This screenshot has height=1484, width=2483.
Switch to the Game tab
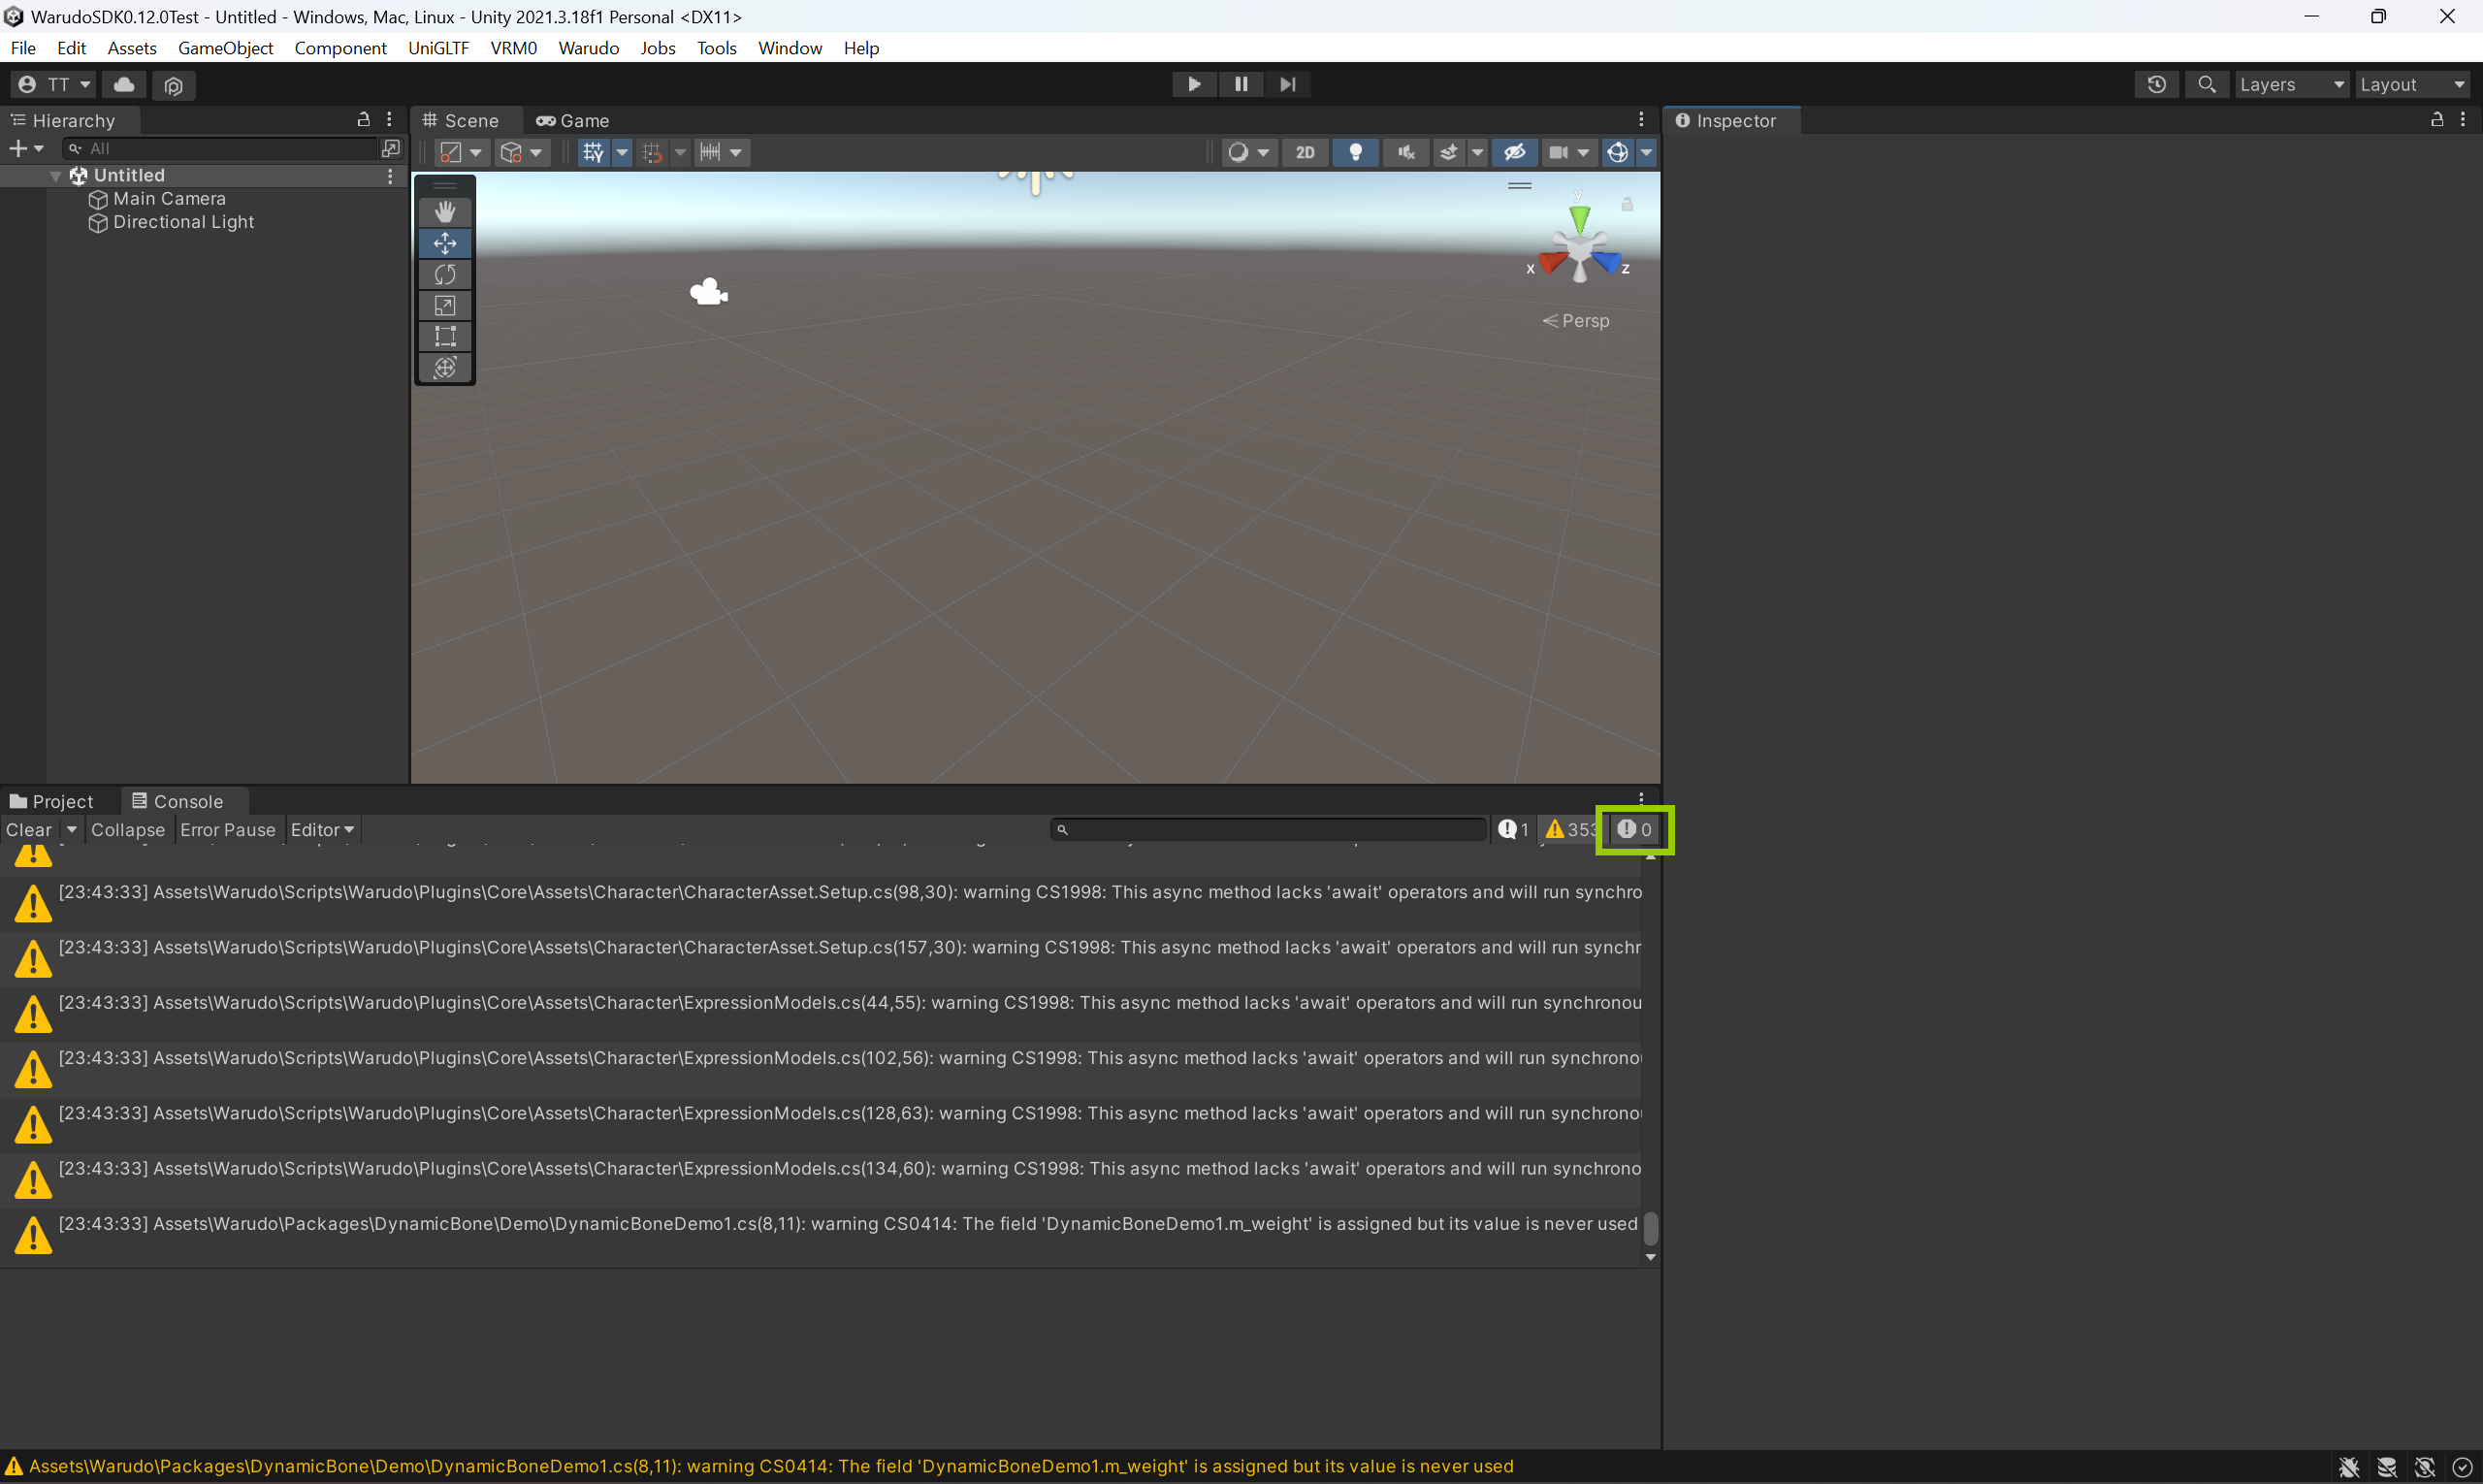click(x=573, y=121)
